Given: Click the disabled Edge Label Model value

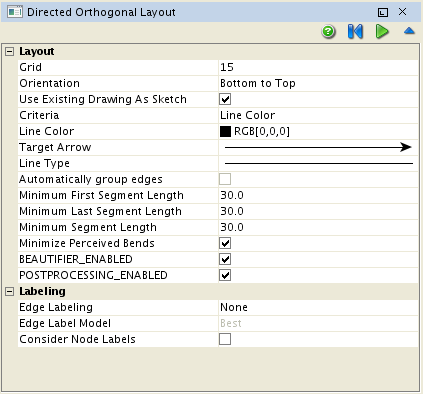Looking at the screenshot, I should point(318,323).
